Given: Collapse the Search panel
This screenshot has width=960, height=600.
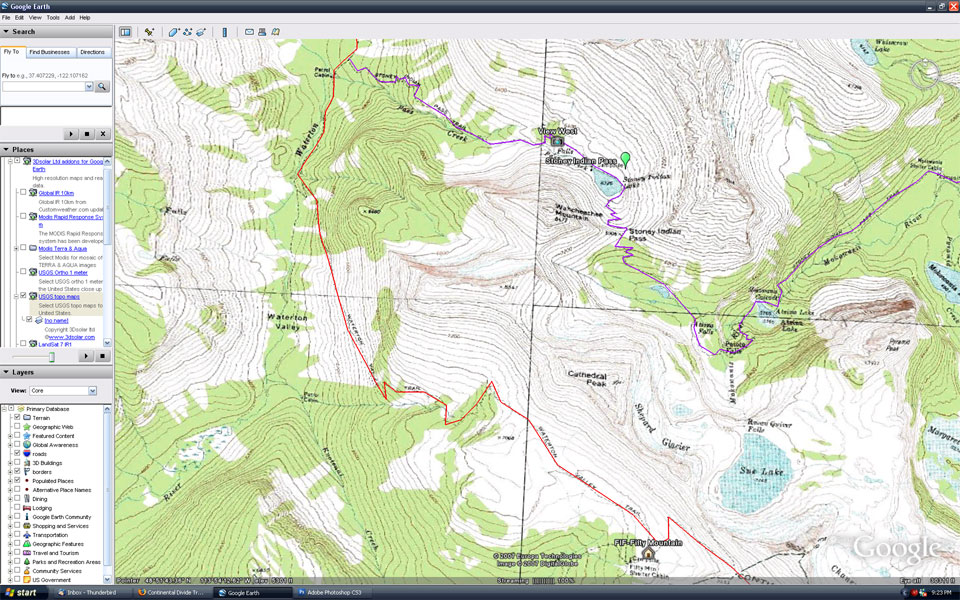Looking at the screenshot, I should 6,32.
